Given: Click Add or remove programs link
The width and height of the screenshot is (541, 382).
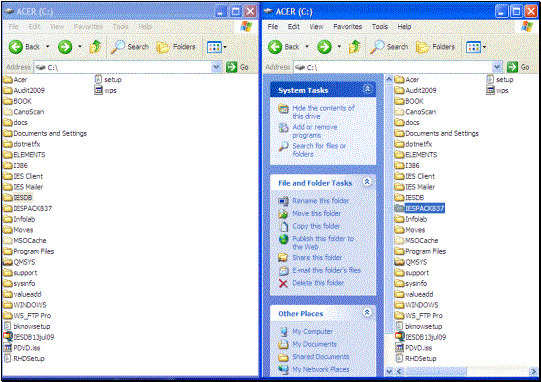Looking at the screenshot, I should pos(315,131).
